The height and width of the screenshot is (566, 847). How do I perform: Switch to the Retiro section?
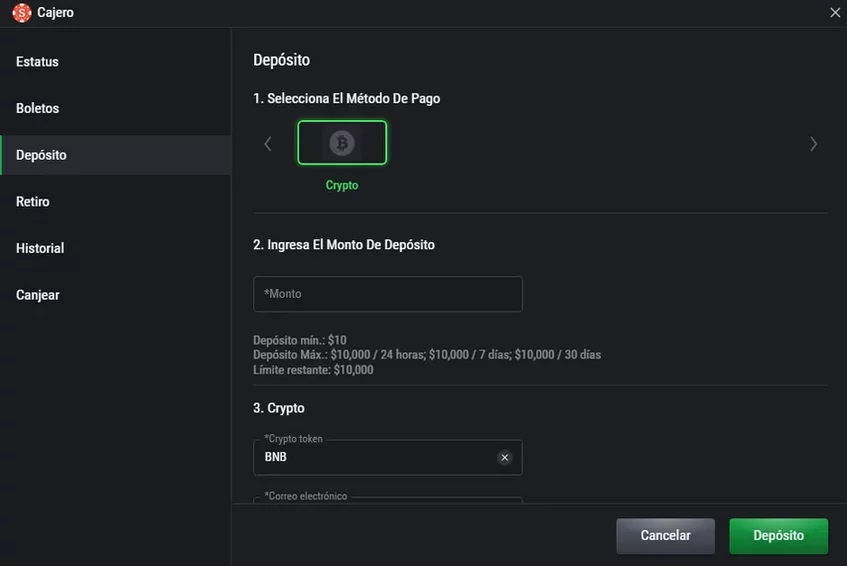[x=33, y=201]
